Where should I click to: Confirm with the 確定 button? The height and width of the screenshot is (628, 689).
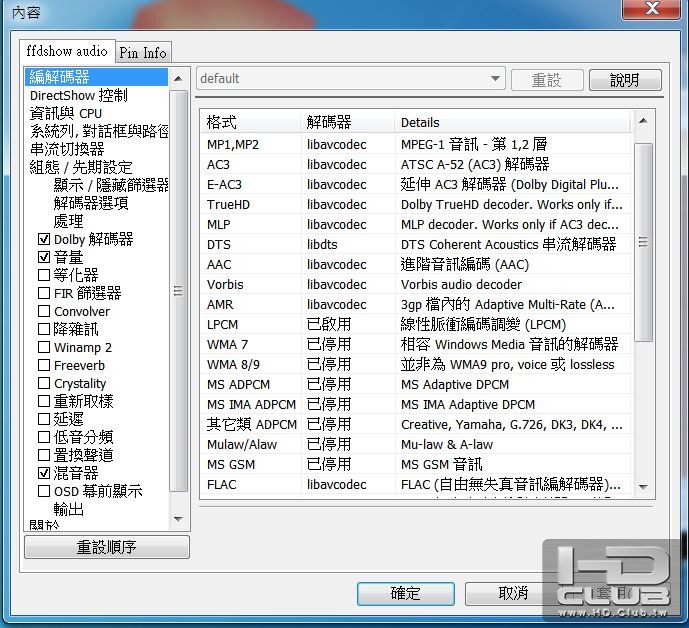(406, 593)
